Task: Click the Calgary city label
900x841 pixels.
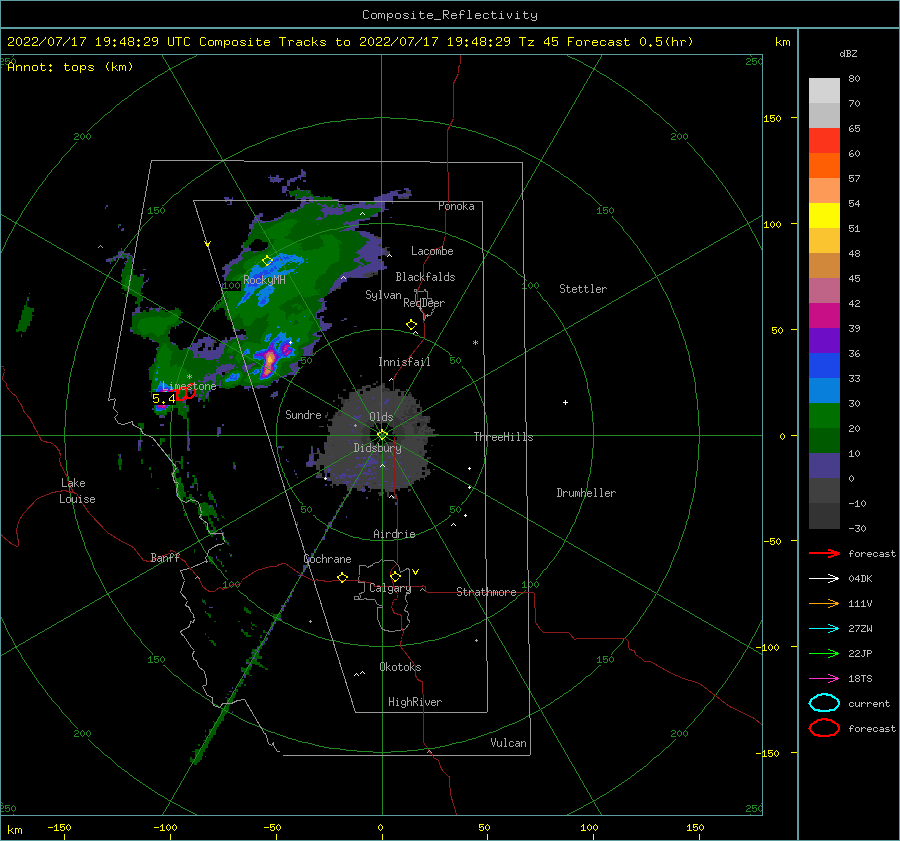Action: point(390,588)
